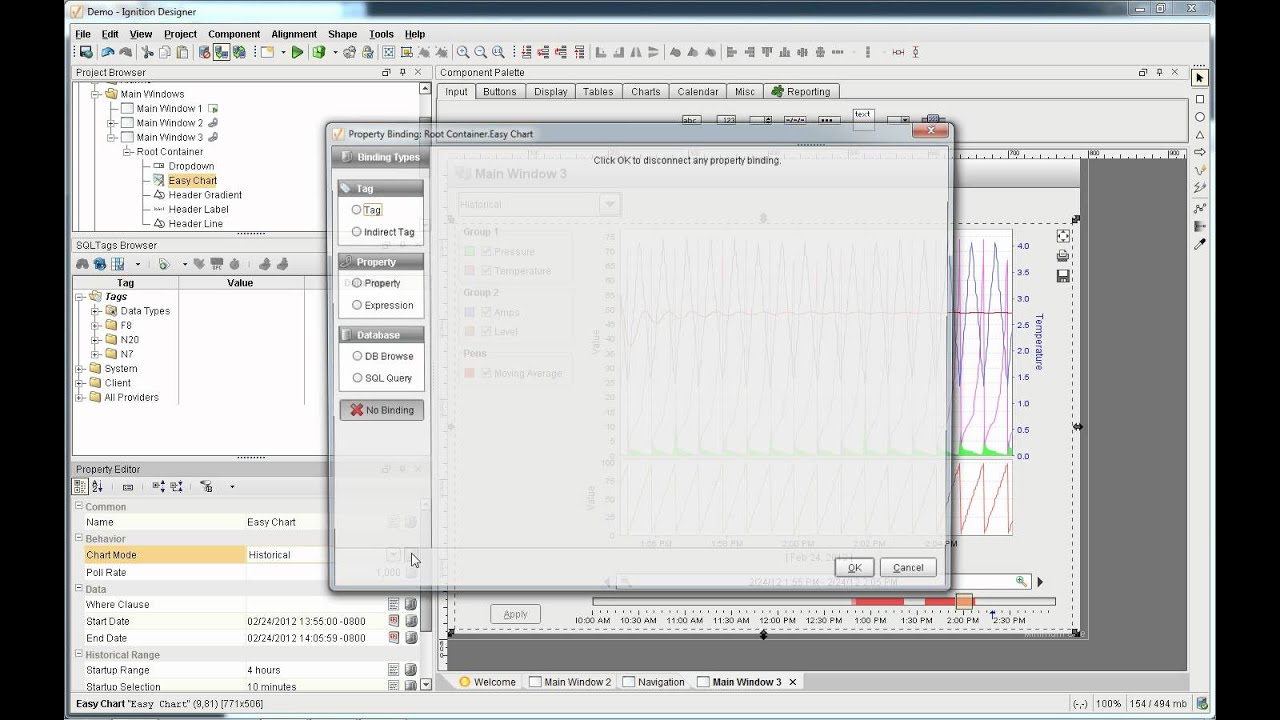
Task: Expand the Main Window 2 tree node
Action: (x=112, y=123)
